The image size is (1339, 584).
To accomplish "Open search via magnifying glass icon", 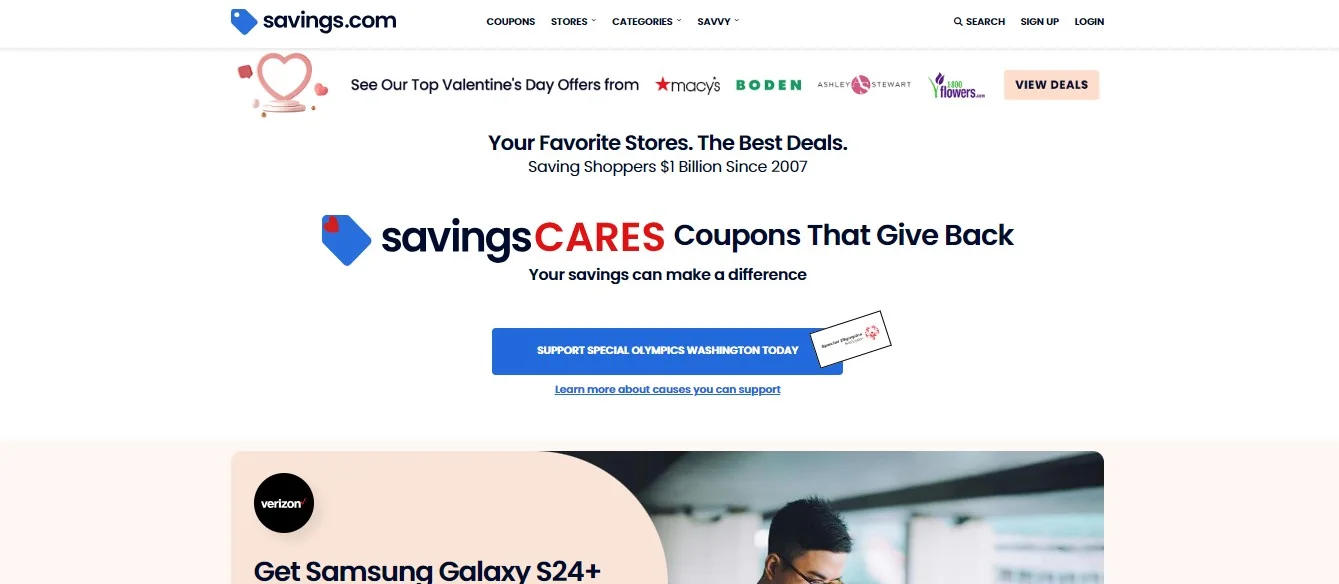I will tap(958, 21).
